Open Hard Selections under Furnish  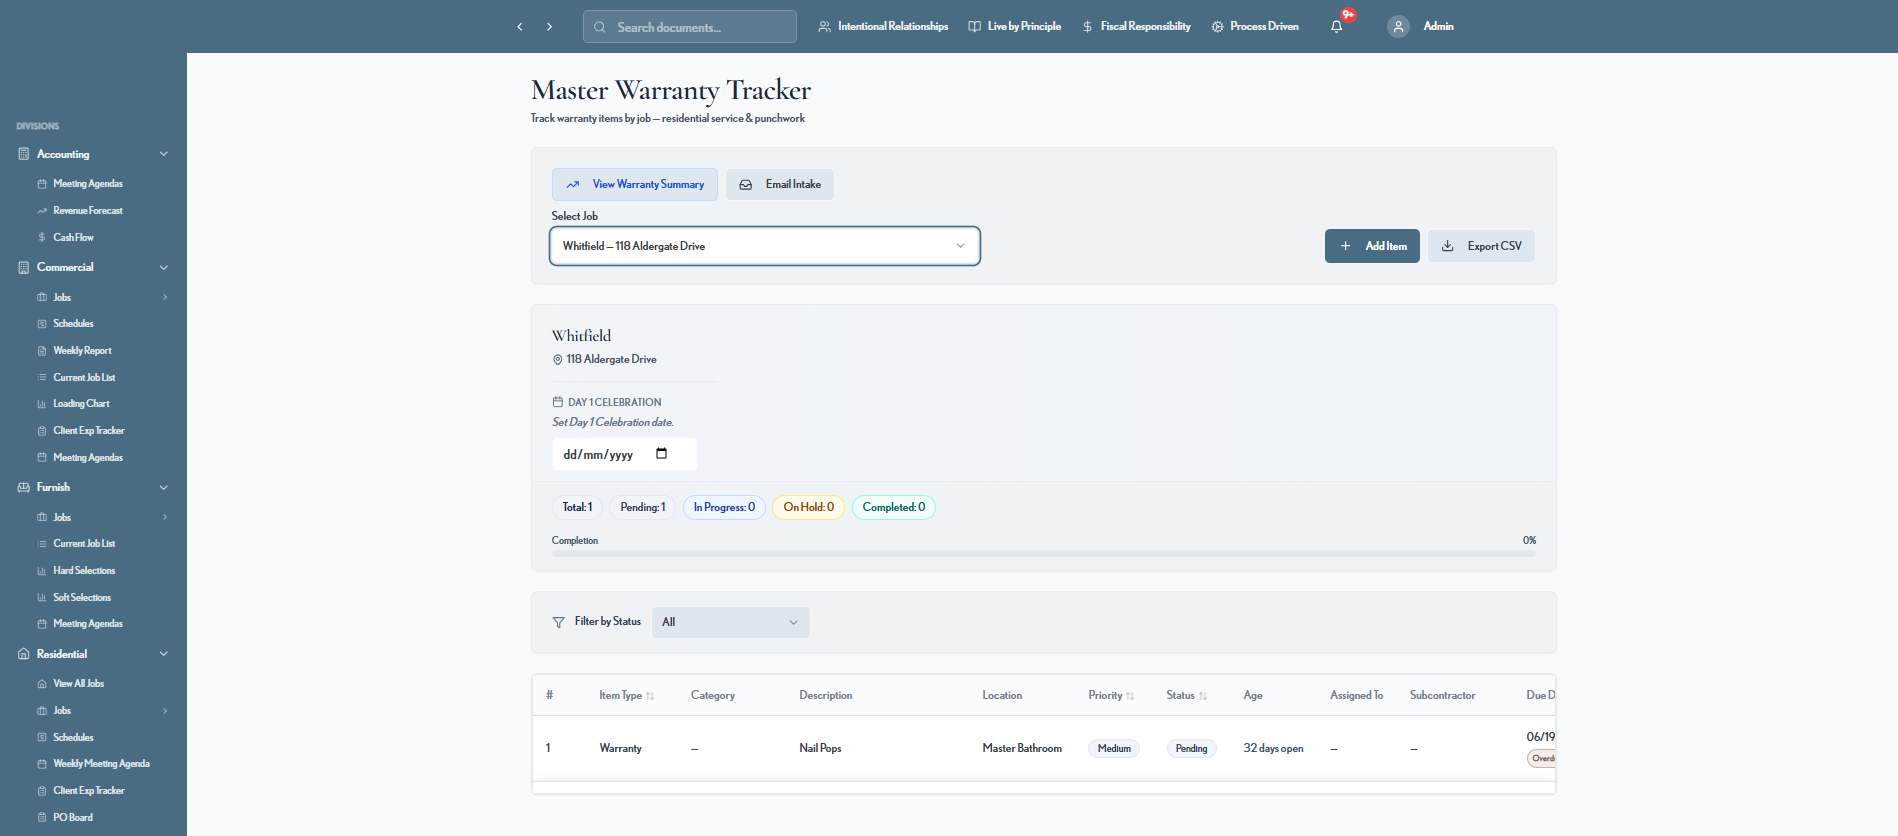tap(84, 571)
